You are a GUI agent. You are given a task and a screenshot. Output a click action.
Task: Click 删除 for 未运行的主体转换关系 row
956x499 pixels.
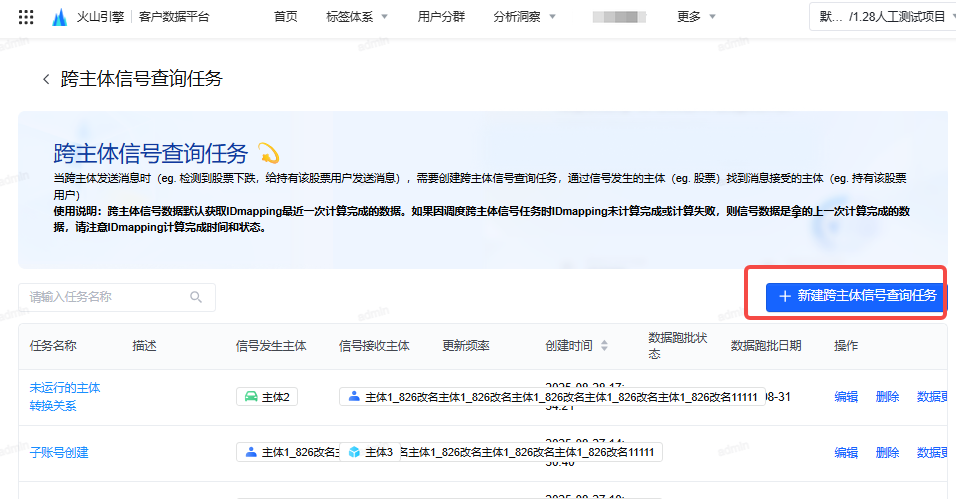(x=887, y=397)
